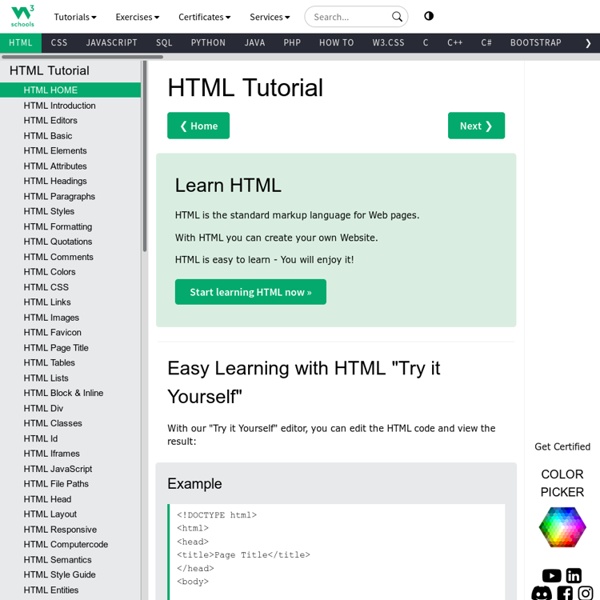This screenshot has width=600, height=600.
Task: Open HTML Editors in sidebar
Action: (70, 121)
